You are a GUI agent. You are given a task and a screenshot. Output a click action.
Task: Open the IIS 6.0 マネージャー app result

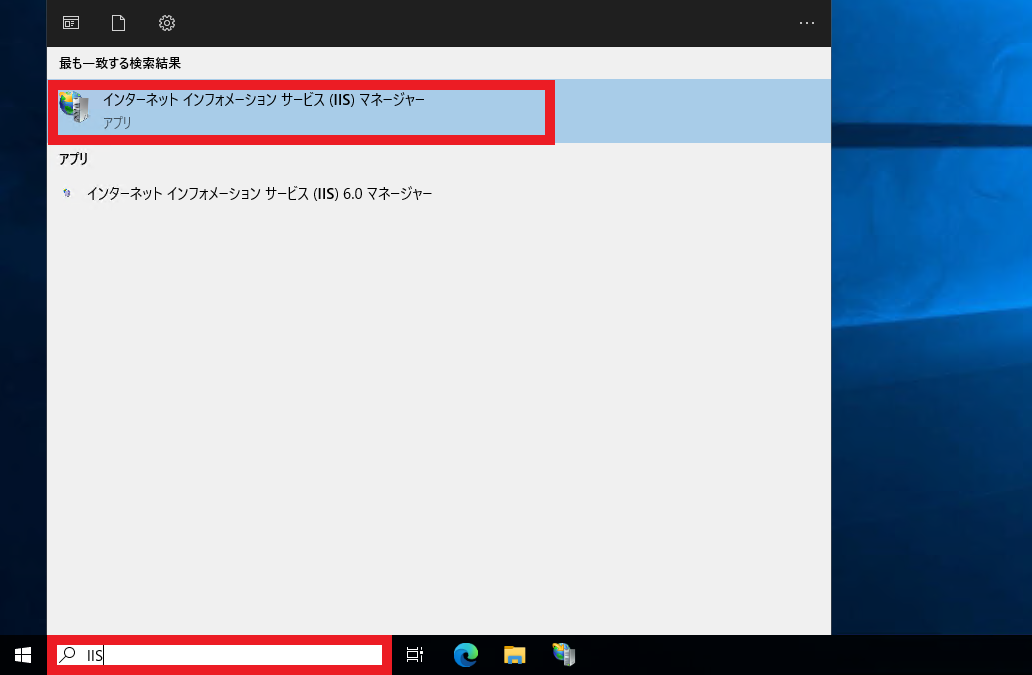tap(439, 193)
